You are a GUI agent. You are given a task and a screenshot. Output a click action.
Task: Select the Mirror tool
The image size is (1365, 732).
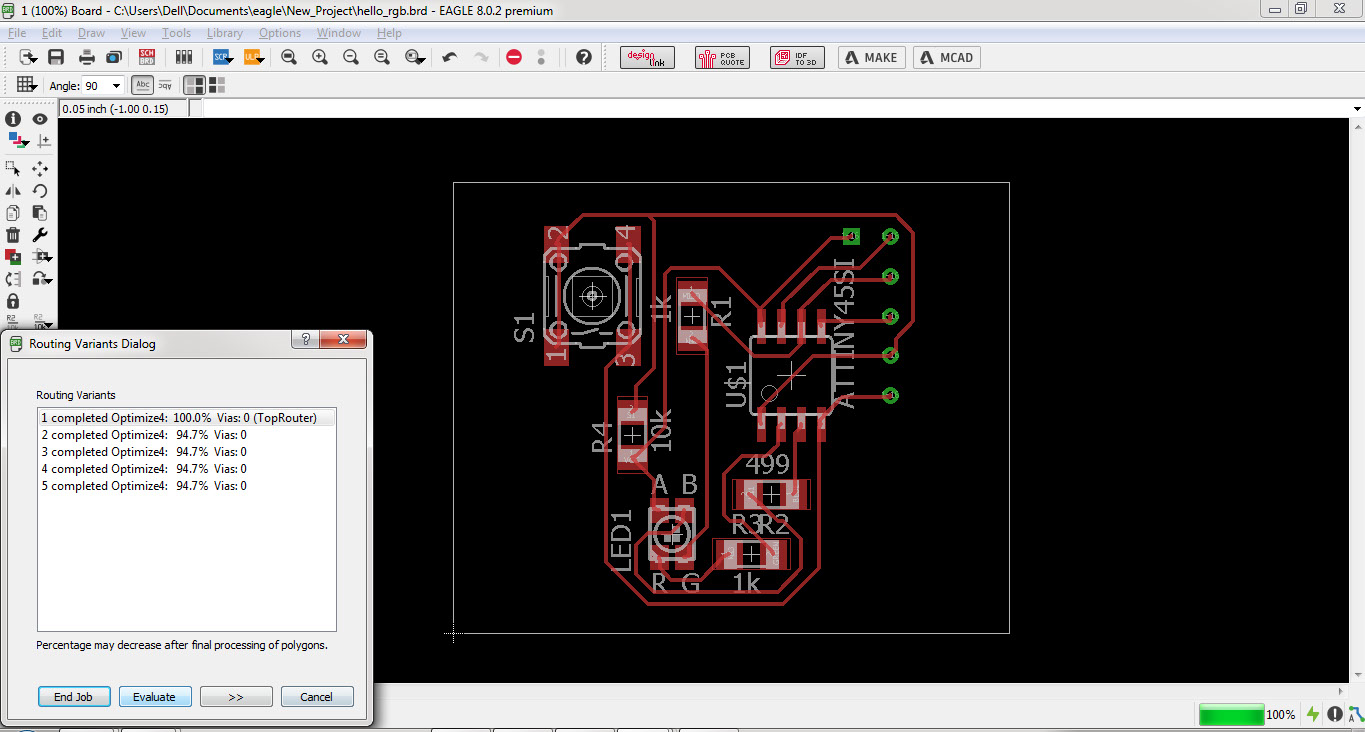click(13, 190)
